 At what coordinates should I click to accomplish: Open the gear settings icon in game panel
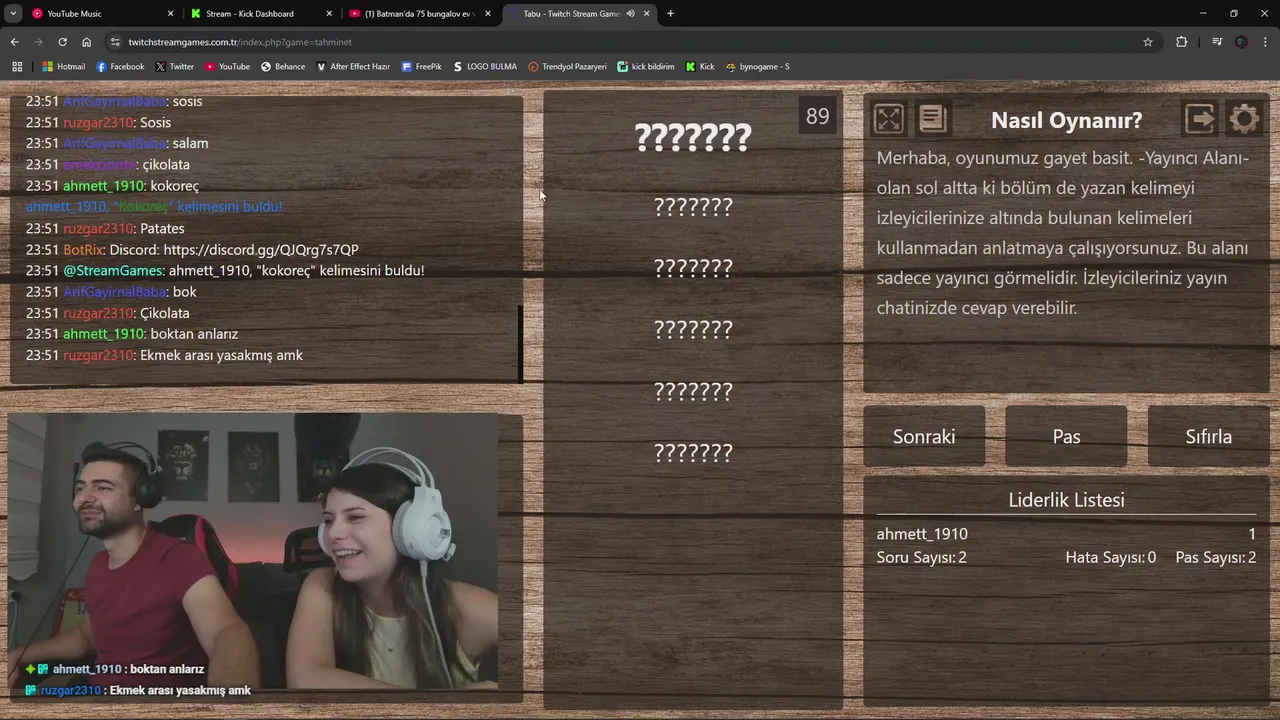point(1244,119)
